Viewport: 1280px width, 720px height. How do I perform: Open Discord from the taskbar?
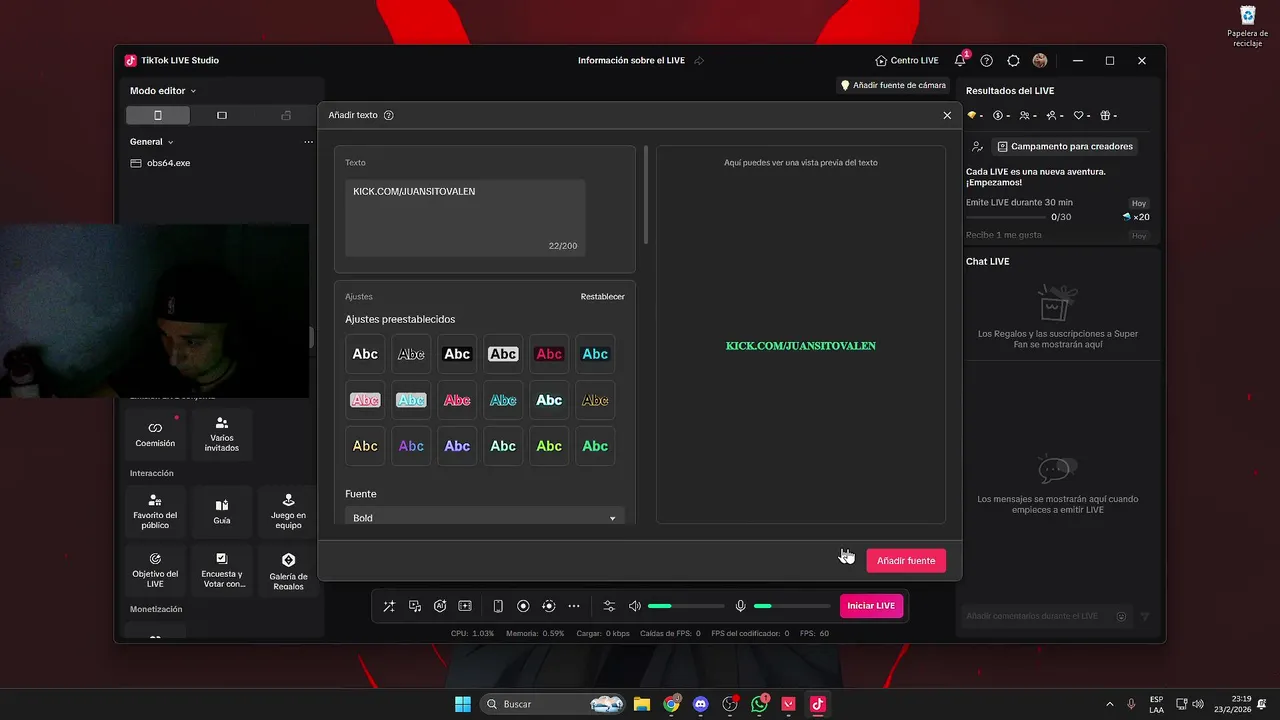(x=700, y=704)
